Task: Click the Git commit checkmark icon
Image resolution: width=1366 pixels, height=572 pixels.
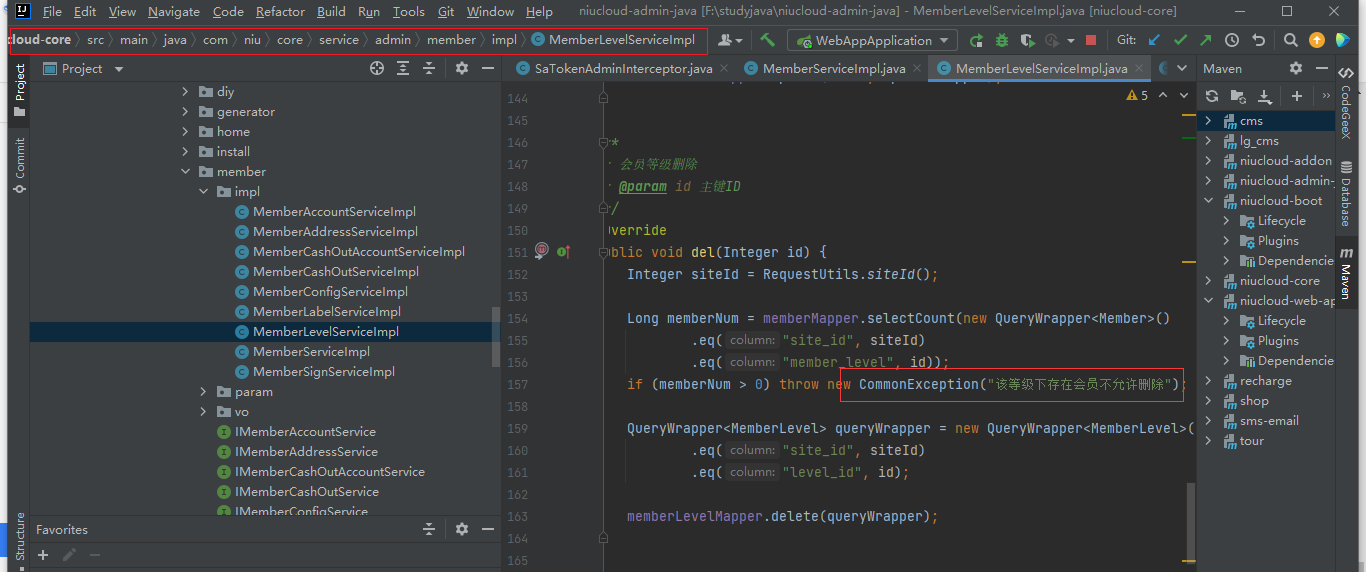Action: click(x=1180, y=40)
